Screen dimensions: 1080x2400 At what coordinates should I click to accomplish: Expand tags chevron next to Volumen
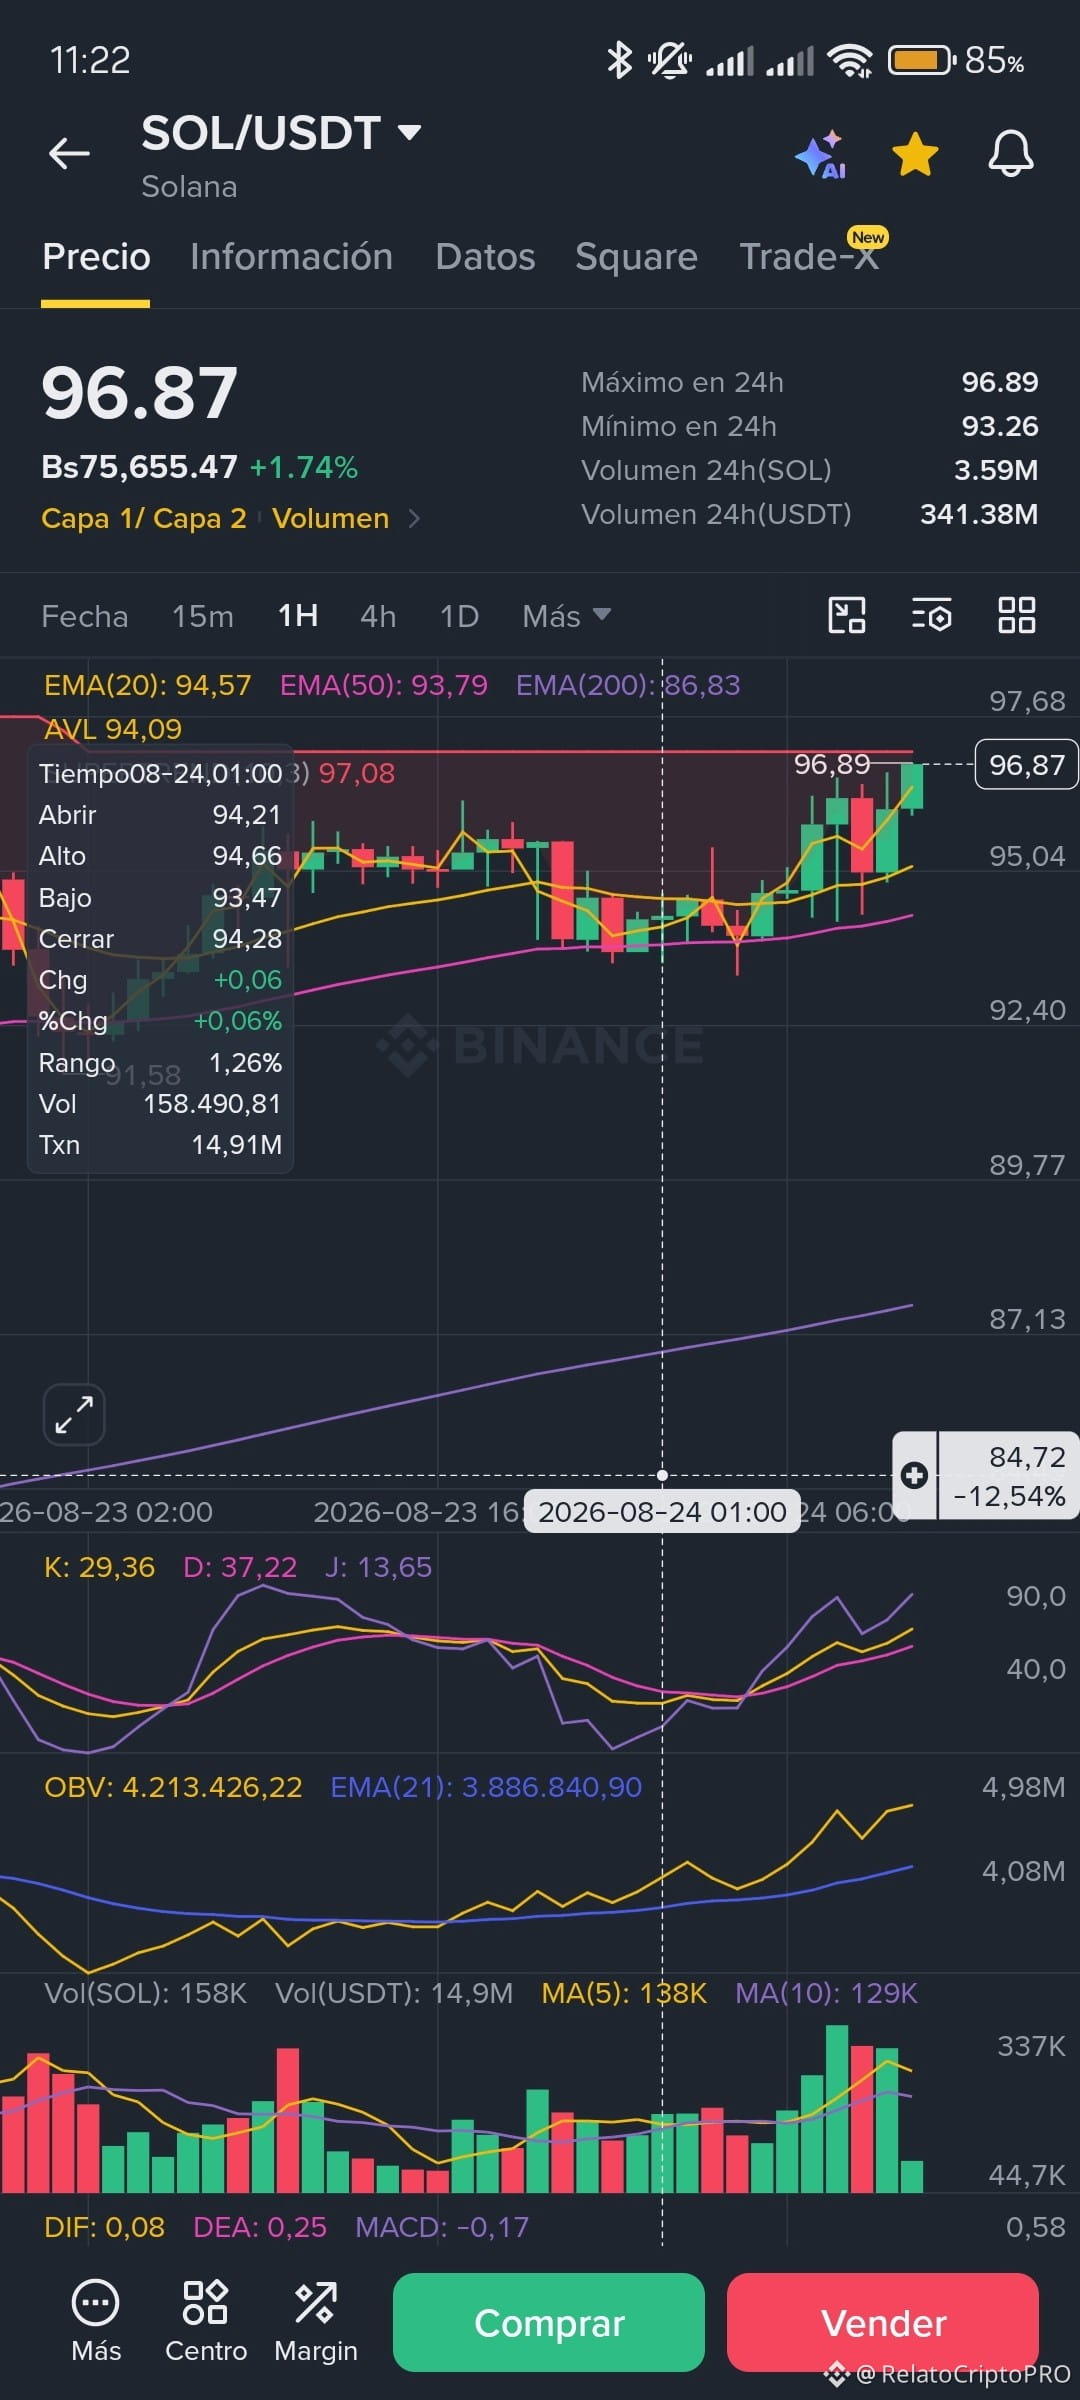(x=414, y=518)
